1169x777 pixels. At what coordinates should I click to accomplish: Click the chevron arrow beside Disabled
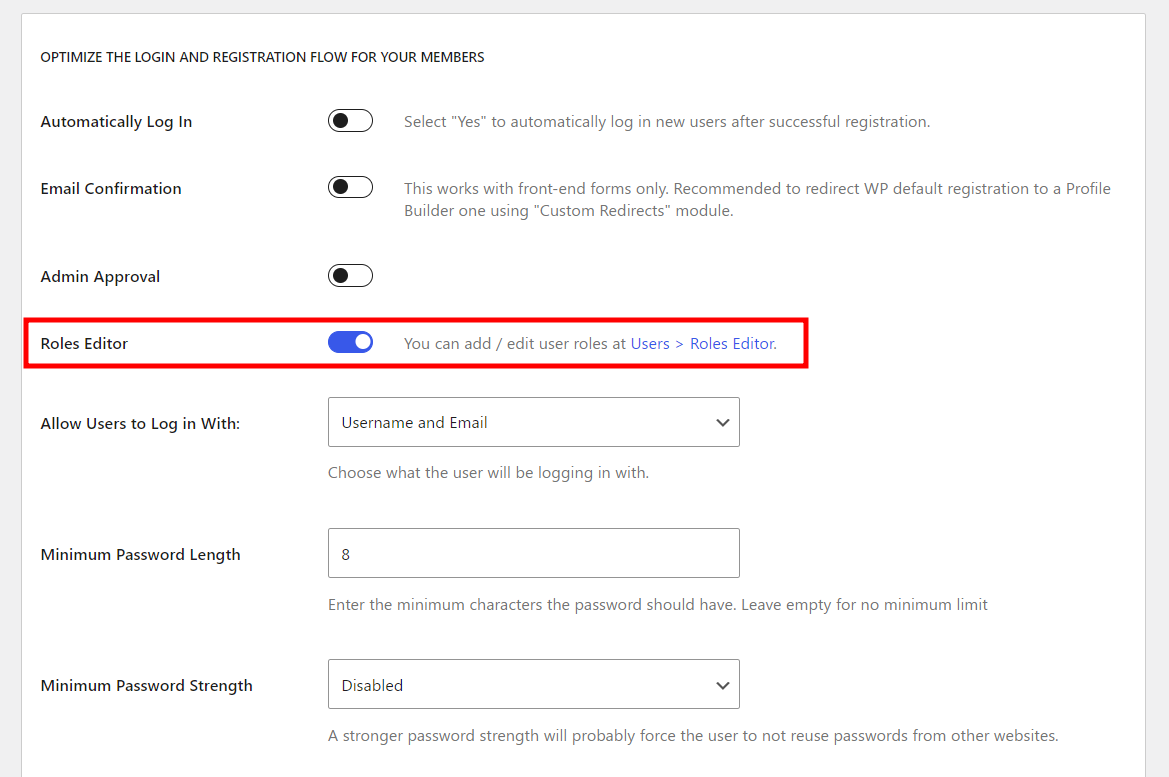tap(722, 686)
